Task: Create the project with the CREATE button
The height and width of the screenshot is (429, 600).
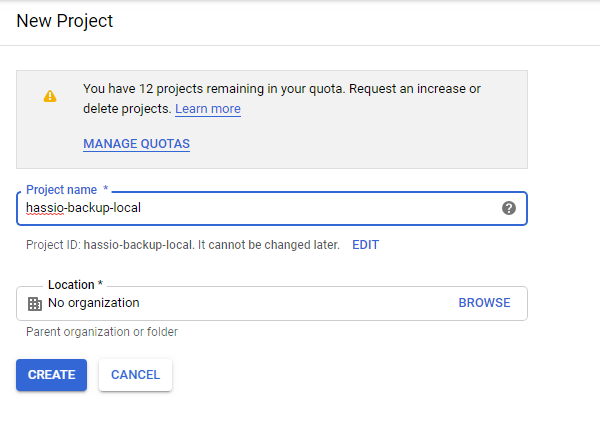Action: 51,375
